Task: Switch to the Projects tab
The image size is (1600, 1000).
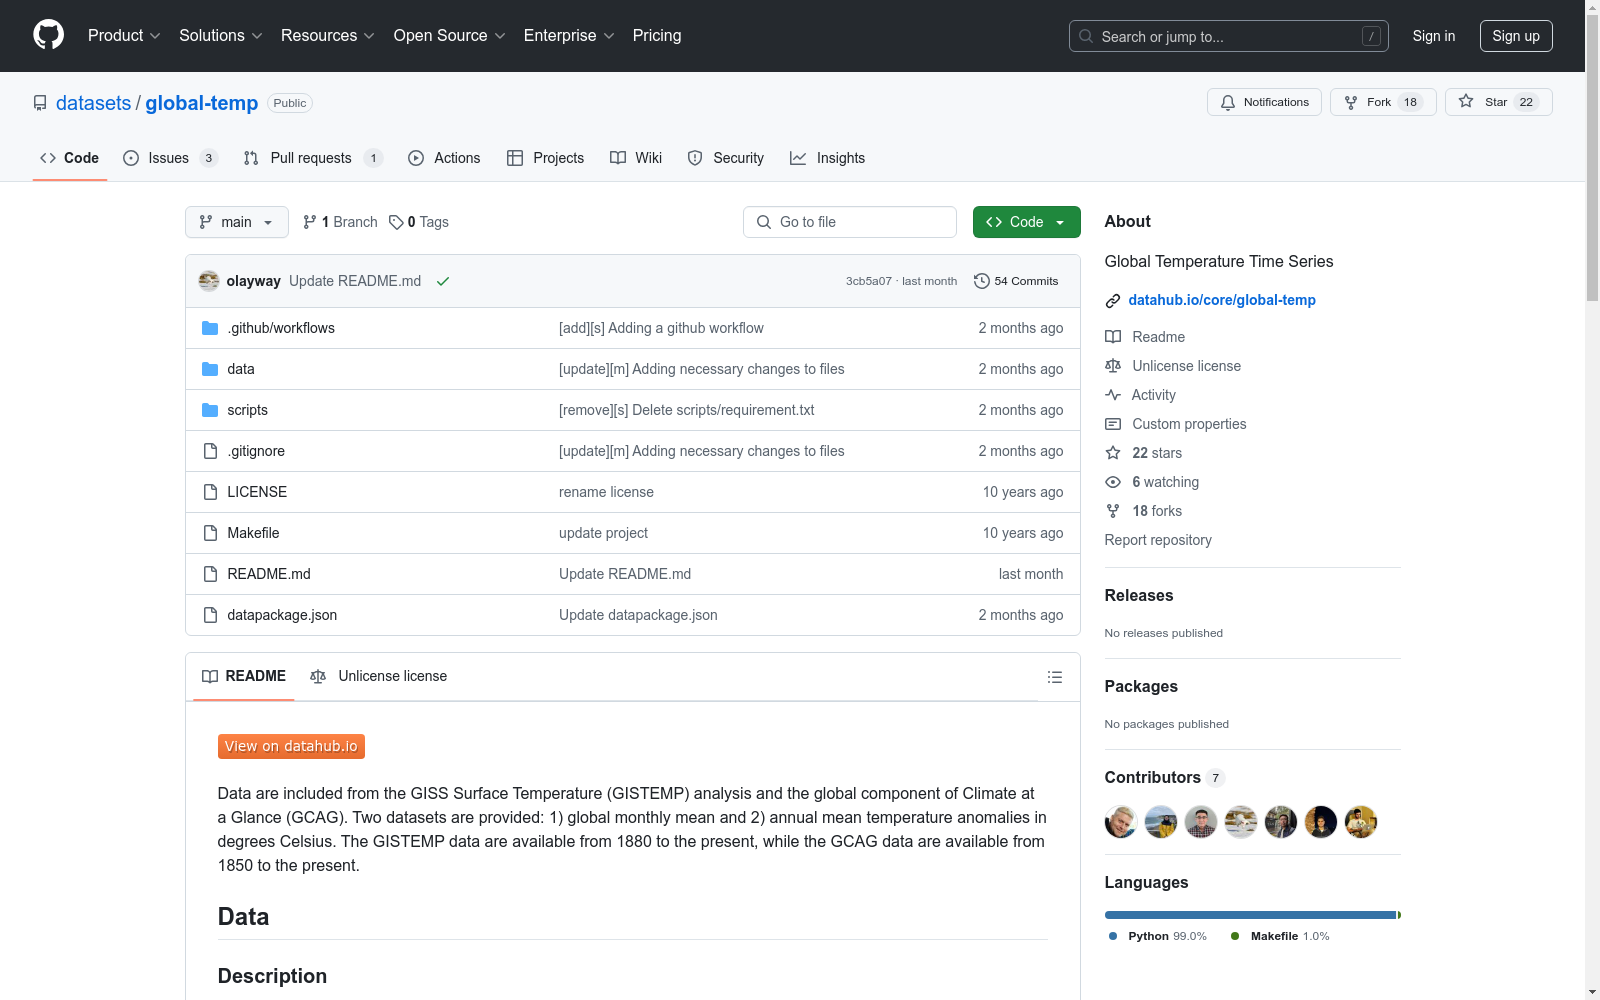Action: click(x=546, y=158)
